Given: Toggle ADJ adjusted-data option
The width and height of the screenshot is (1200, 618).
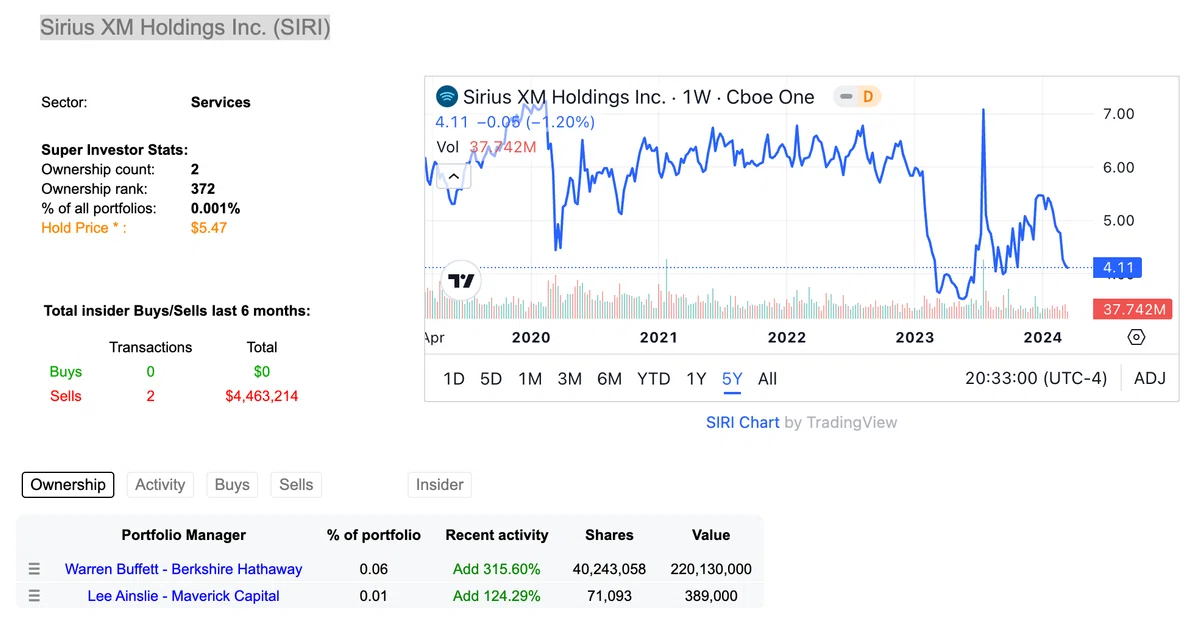Looking at the screenshot, I should point(1150,379).
